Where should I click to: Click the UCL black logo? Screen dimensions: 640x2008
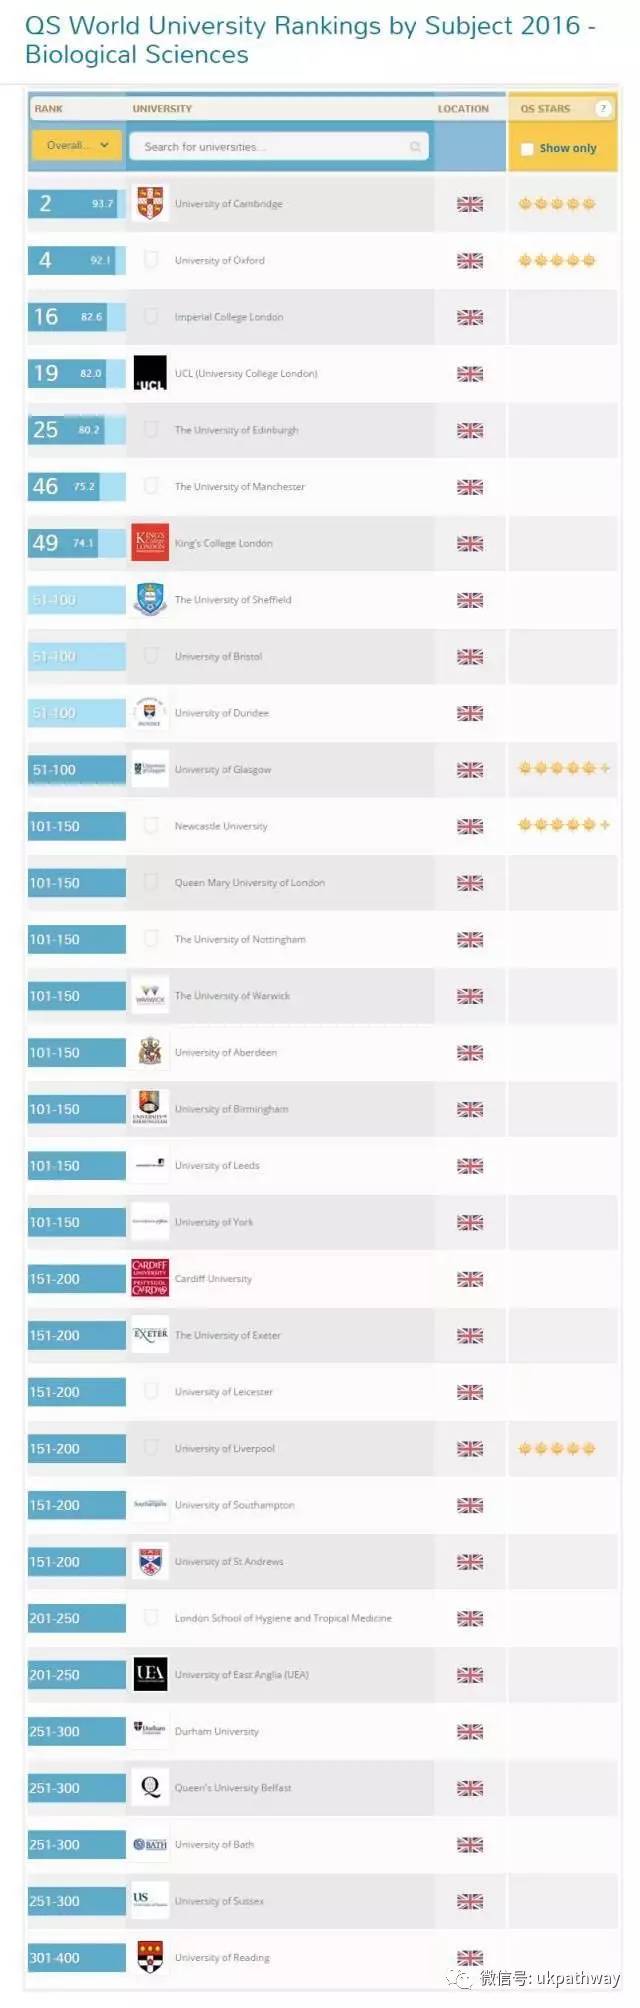pos(150,373)
